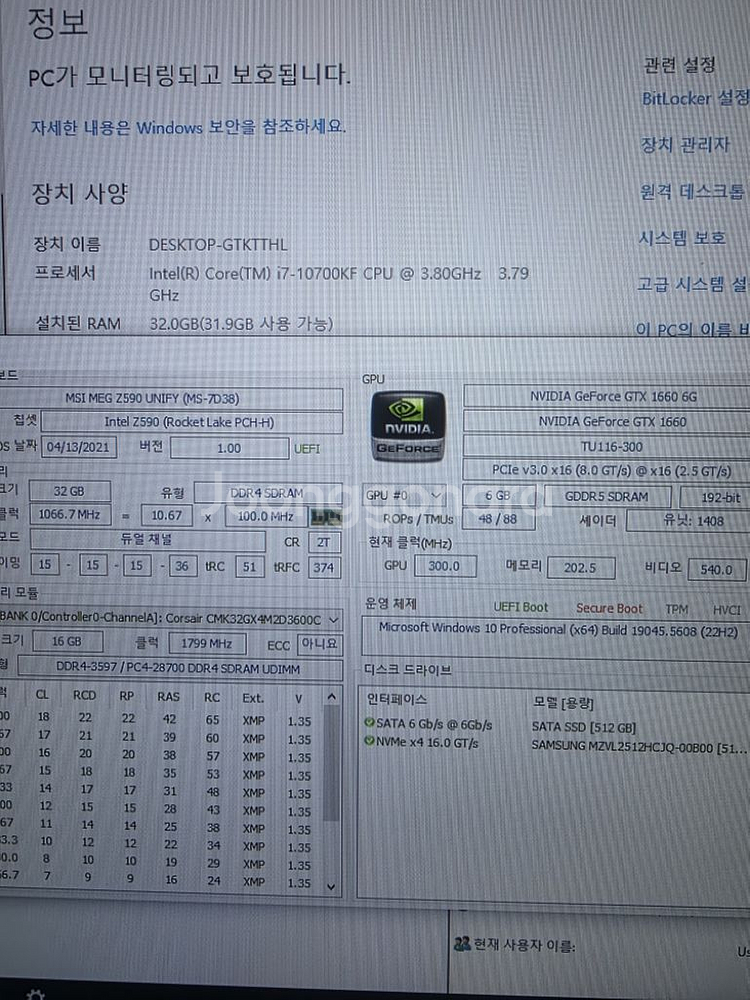Click the 100.0 MHz base clock field
This screenshot has width=750, height=1000.
tap(266, 516)
